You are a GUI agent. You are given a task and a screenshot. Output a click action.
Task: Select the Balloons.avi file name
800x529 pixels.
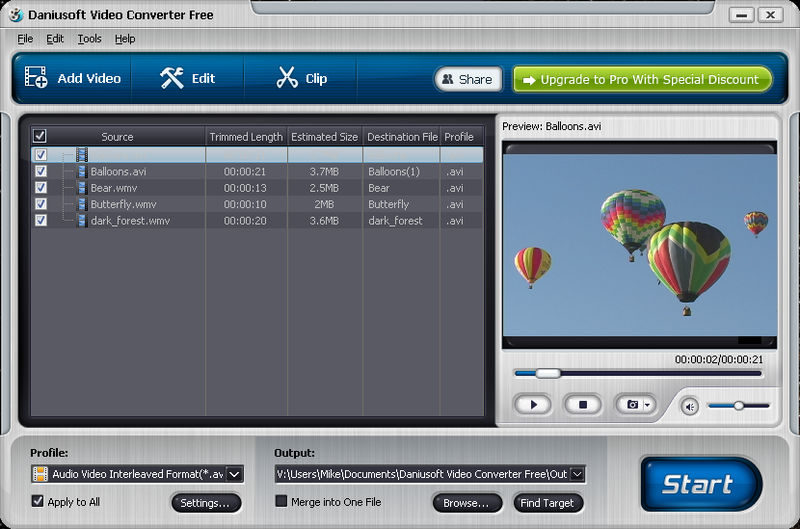118,171
